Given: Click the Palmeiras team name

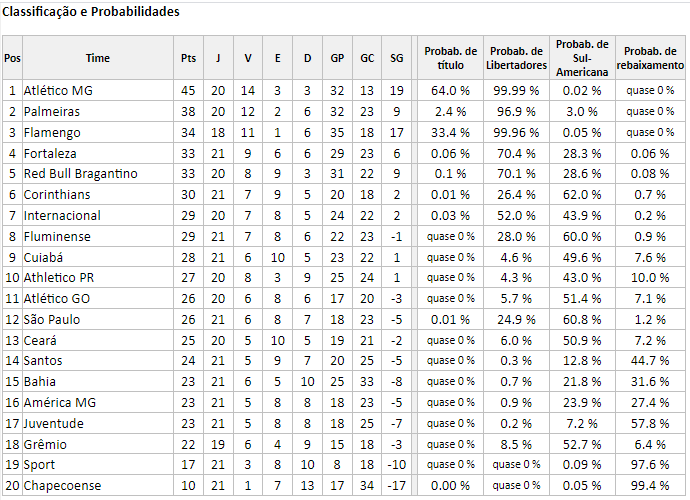Looking at the screenshot, I should click(52, 112).
